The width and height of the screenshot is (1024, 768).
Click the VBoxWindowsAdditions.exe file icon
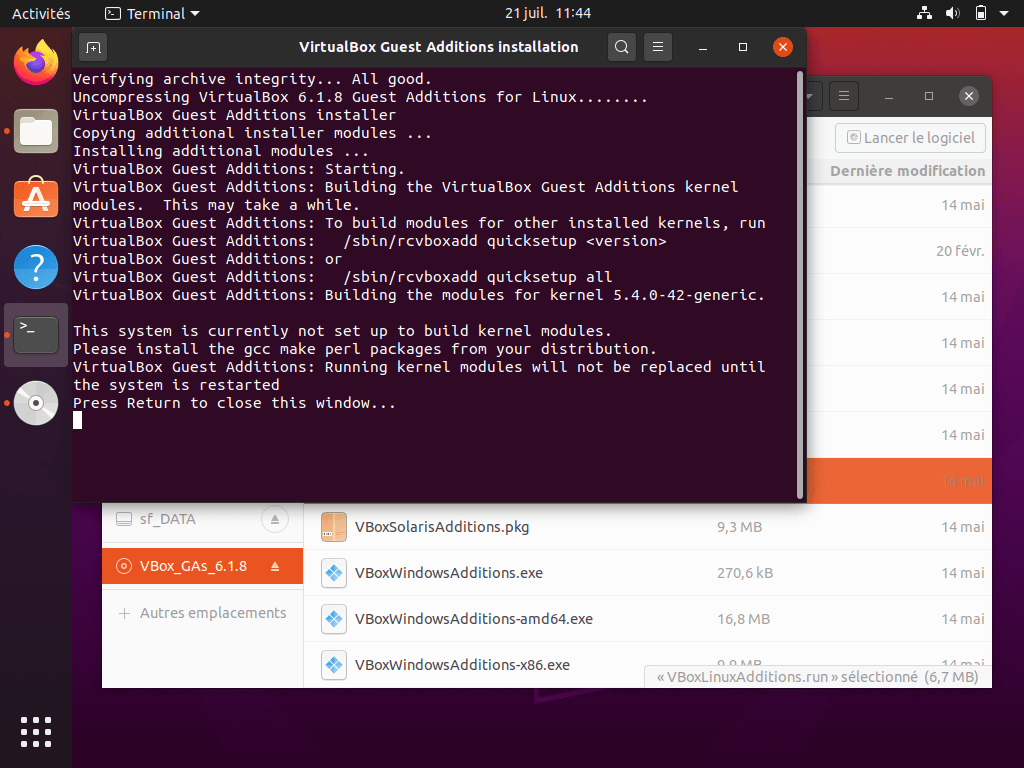(x=334, y=573)
